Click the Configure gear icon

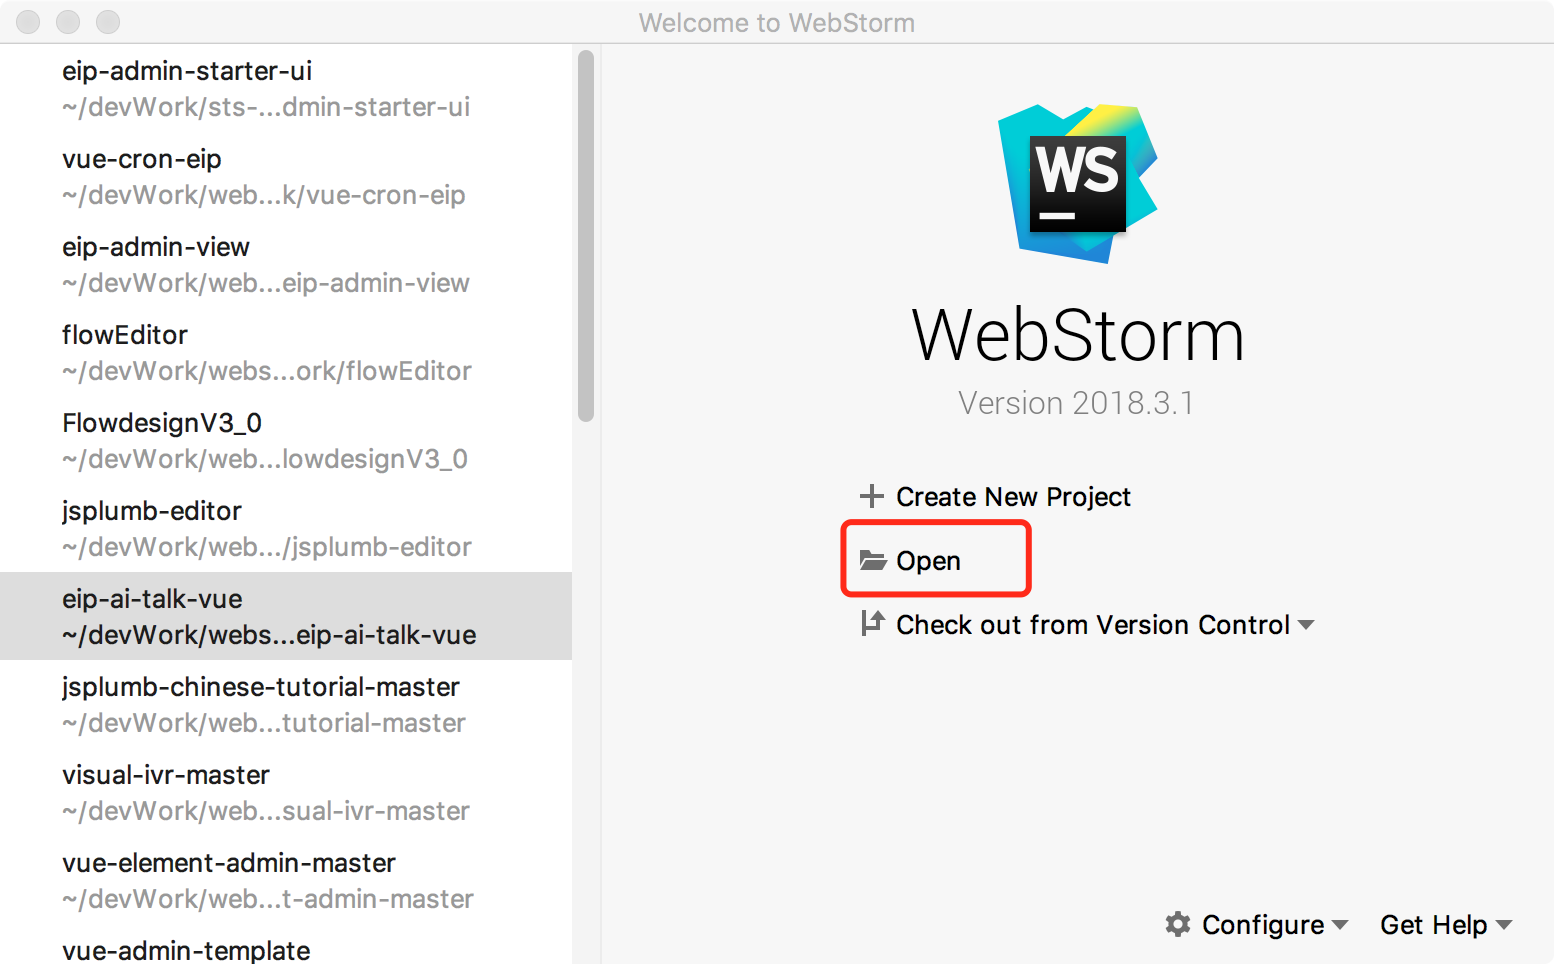click(x=1178, y=924)
